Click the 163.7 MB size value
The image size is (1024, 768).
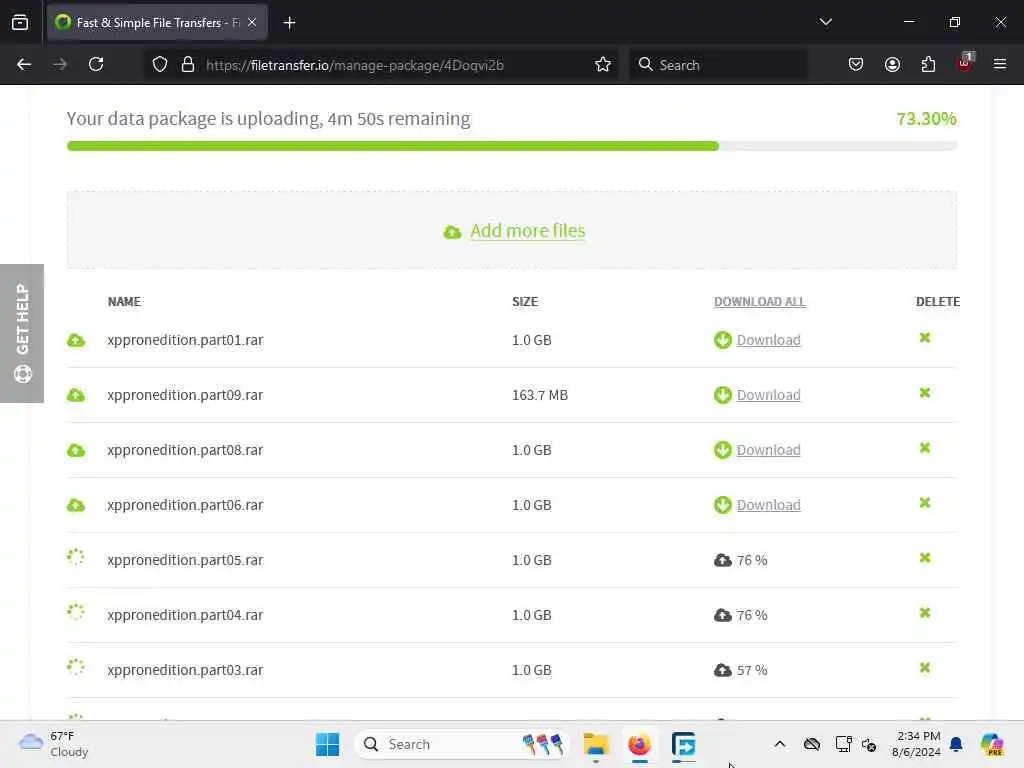click(x=539, y=395)
